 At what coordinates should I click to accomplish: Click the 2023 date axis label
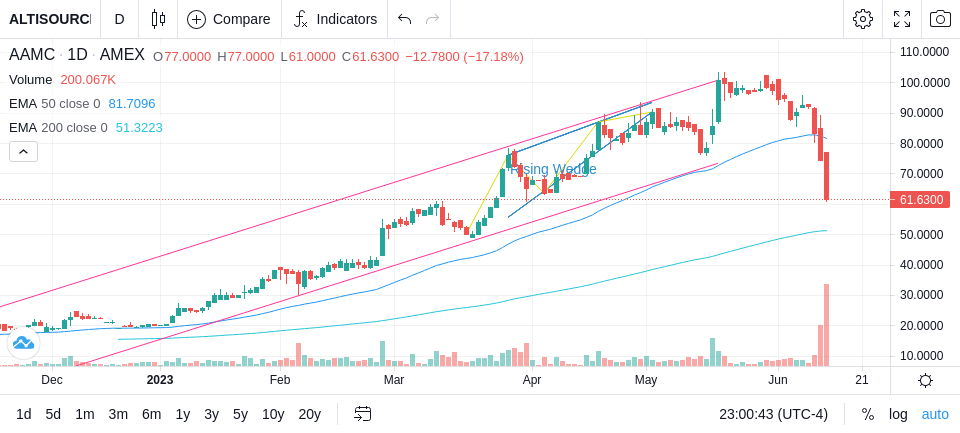pyautogui.click(x=160, y=380)
